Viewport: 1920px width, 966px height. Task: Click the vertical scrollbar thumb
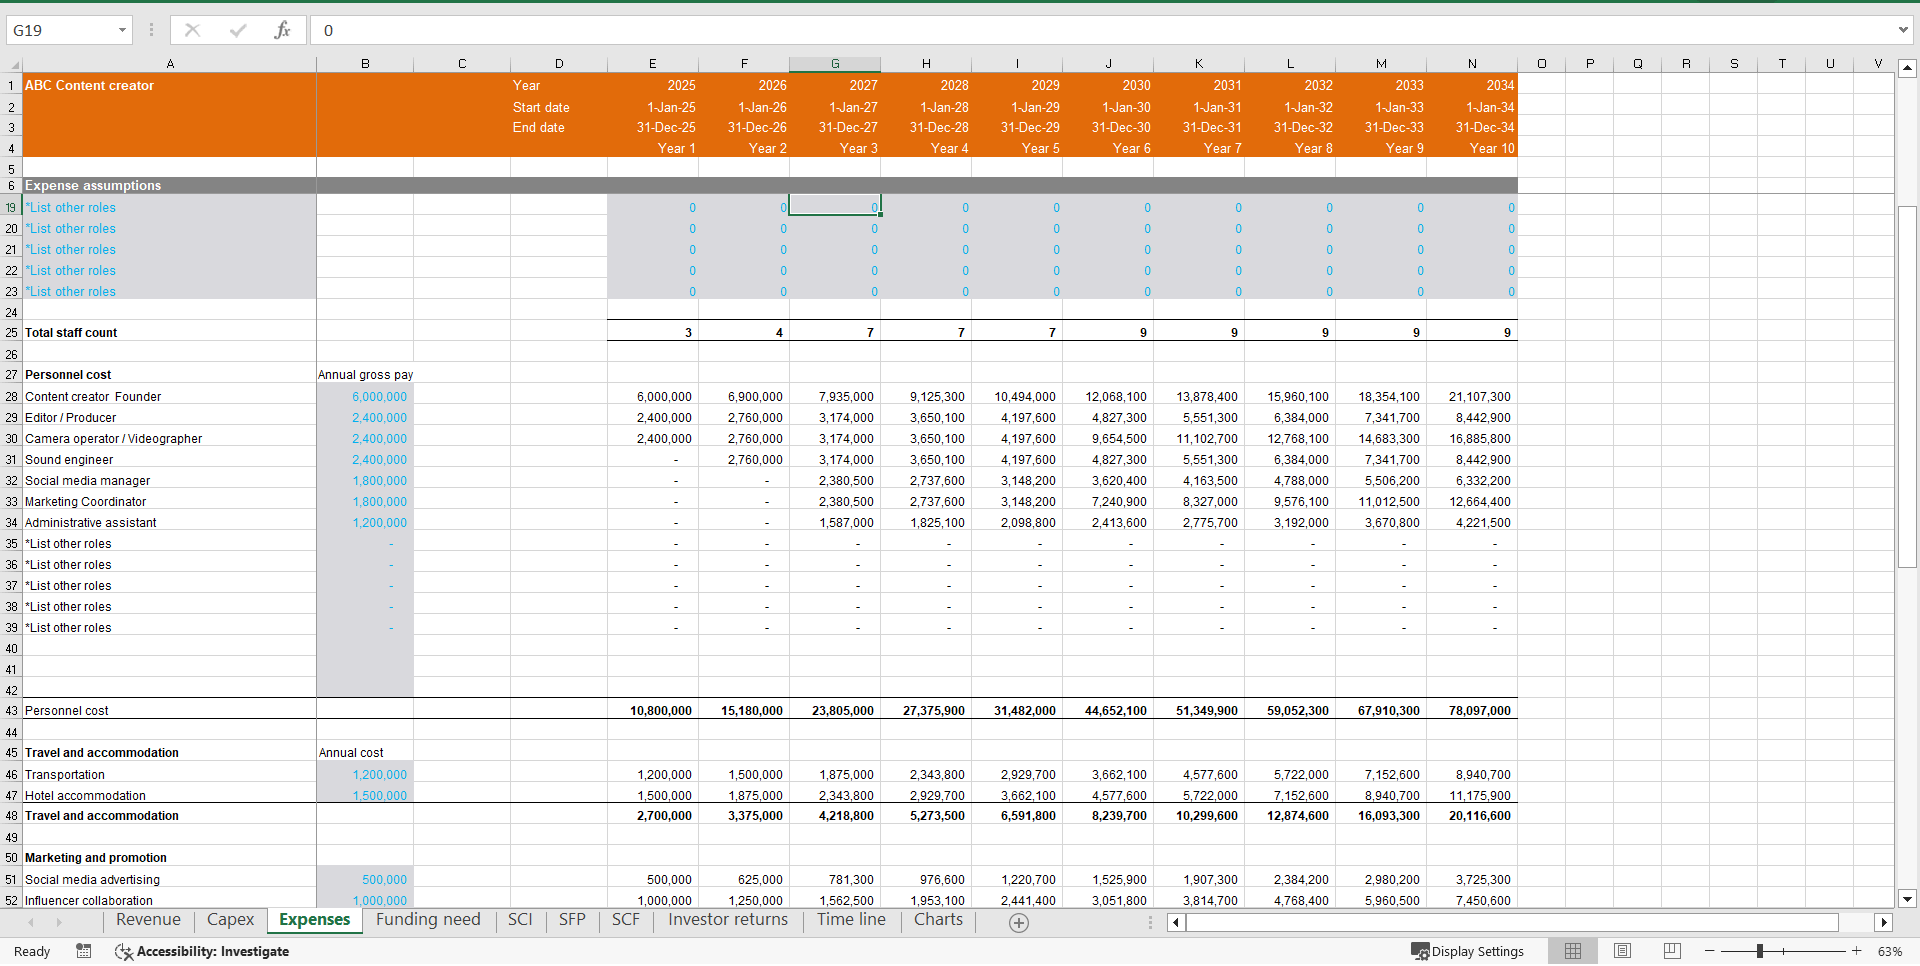(x=1907, y=386)
